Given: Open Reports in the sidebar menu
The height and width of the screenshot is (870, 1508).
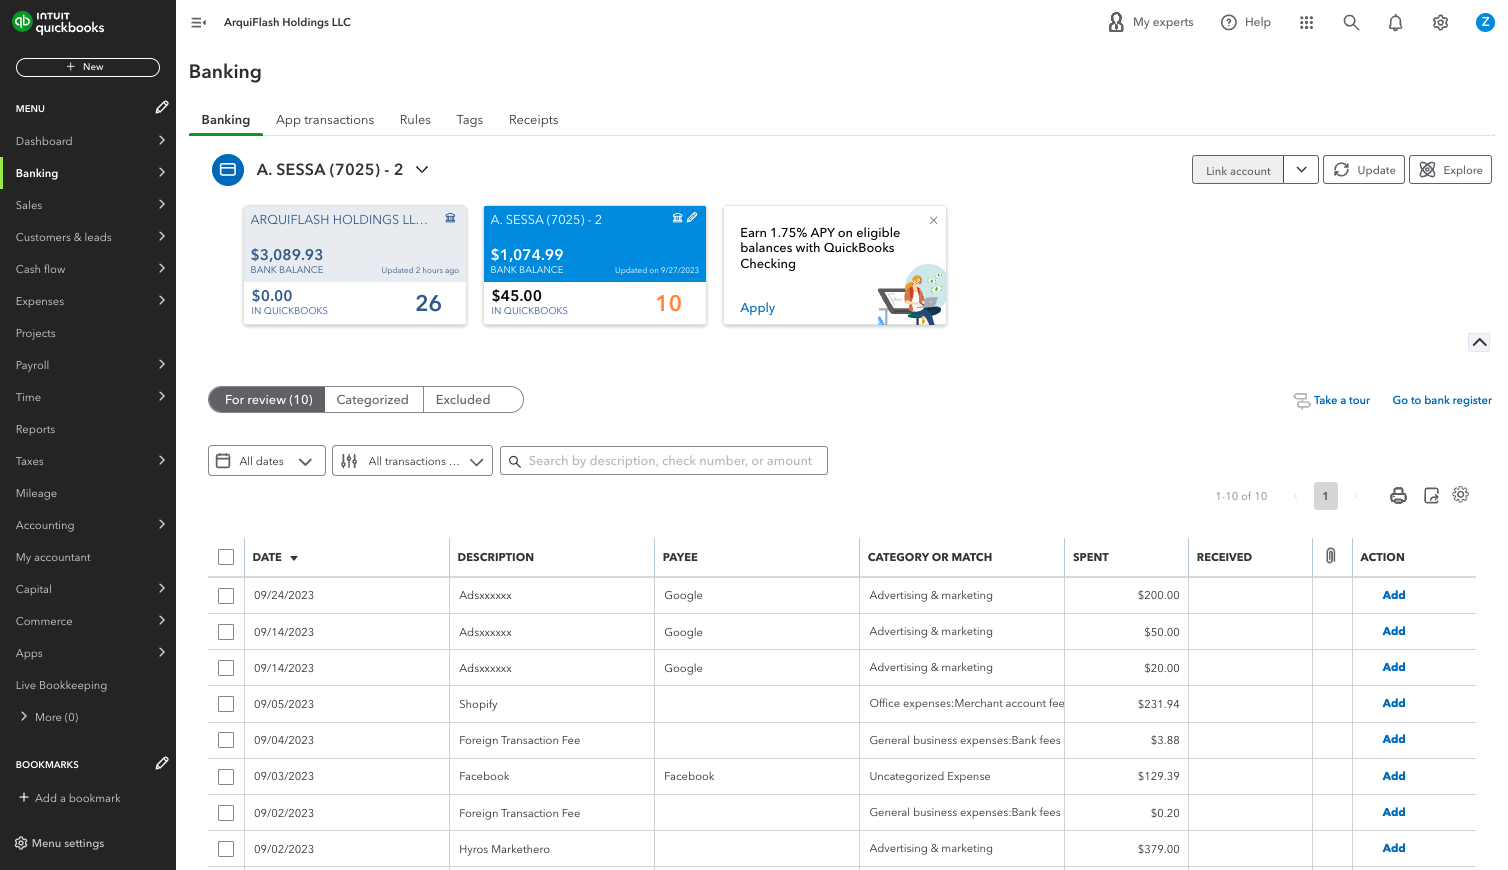Looking at the screenshot, I should point(36,429).
